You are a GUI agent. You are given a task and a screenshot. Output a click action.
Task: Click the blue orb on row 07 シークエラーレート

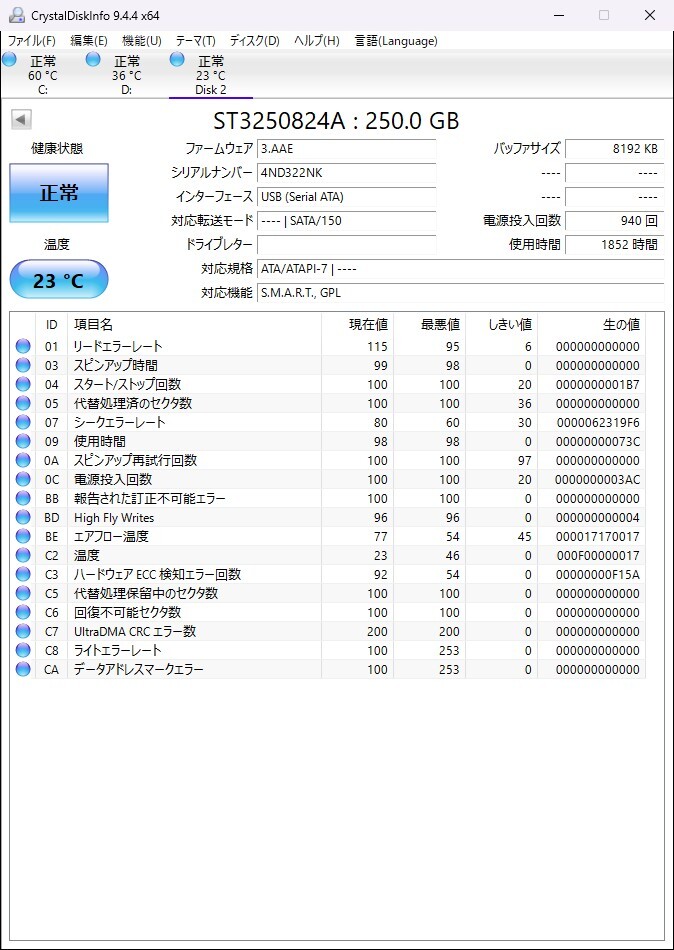[x=23, y=422]
